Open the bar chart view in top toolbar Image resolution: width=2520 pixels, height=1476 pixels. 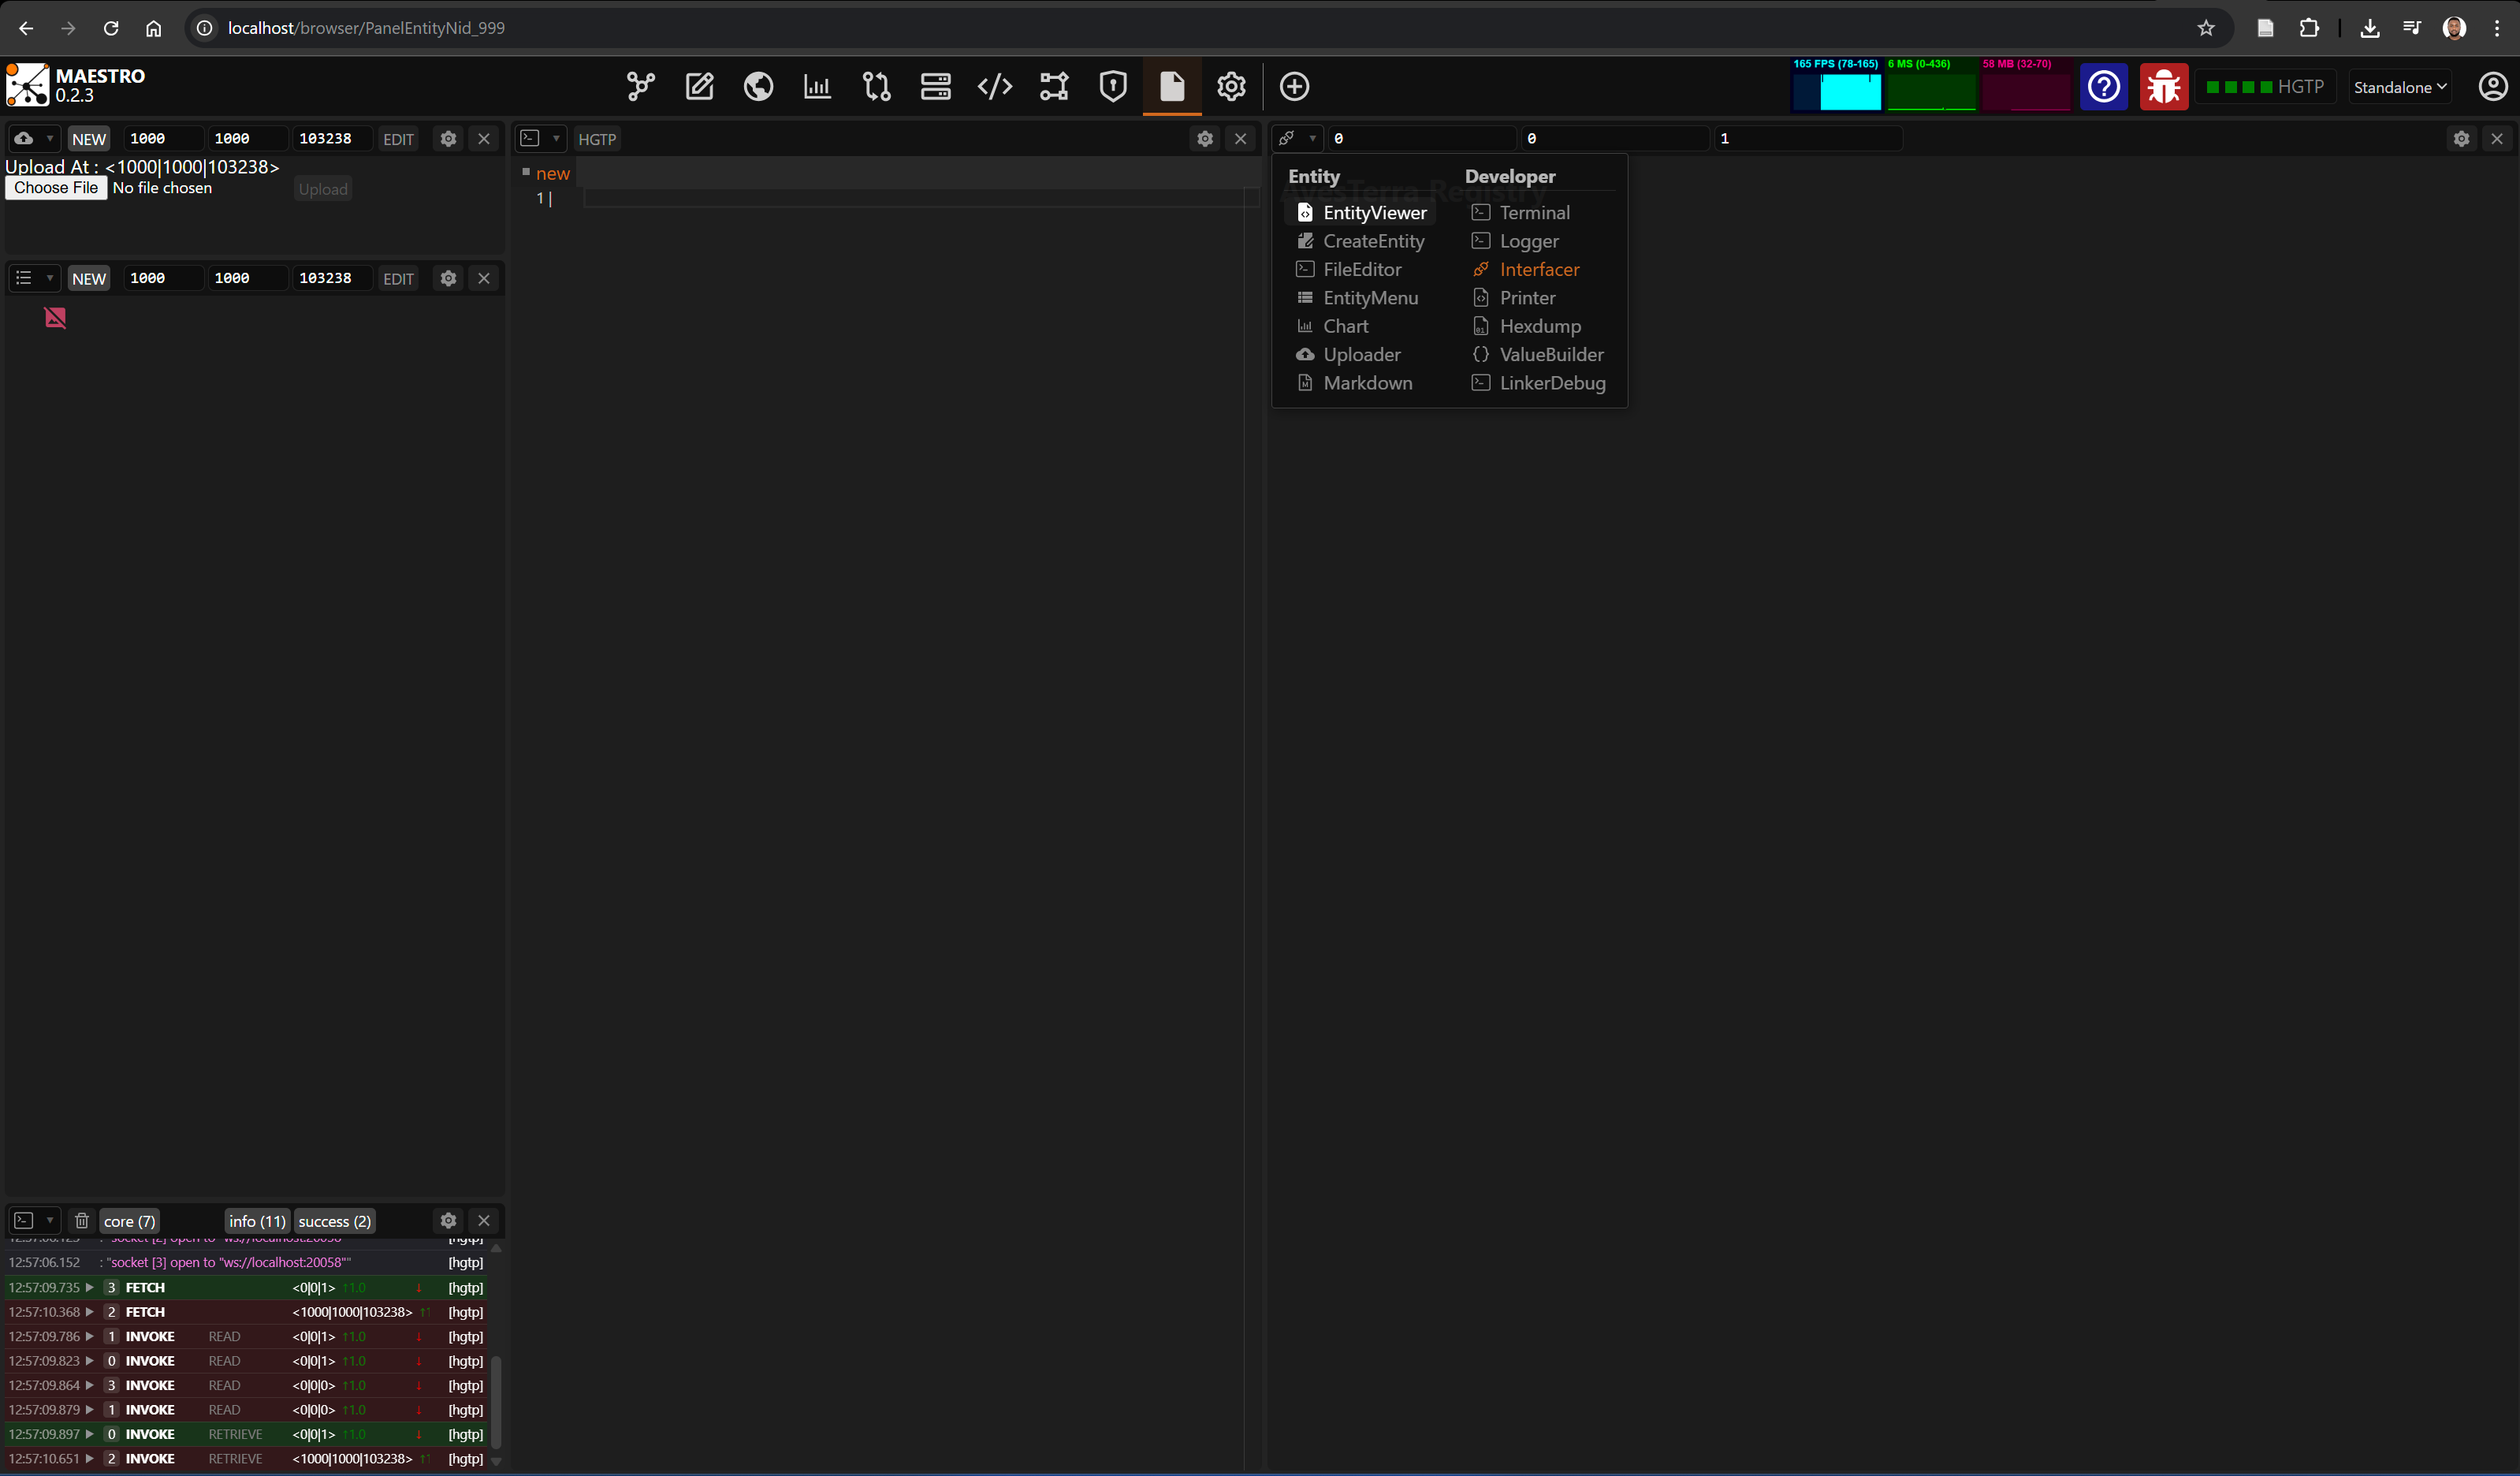click(817, 86)
